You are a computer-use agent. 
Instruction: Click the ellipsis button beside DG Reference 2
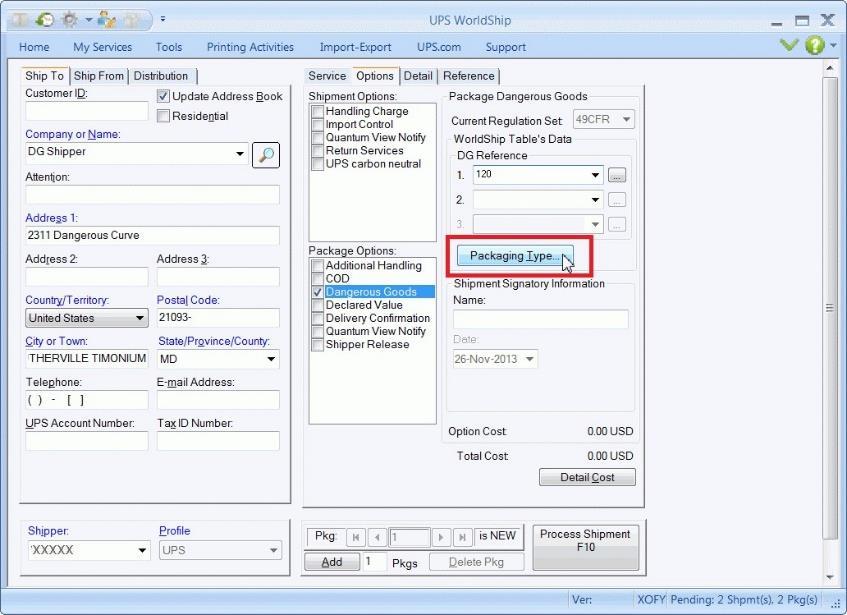point(617,200)
